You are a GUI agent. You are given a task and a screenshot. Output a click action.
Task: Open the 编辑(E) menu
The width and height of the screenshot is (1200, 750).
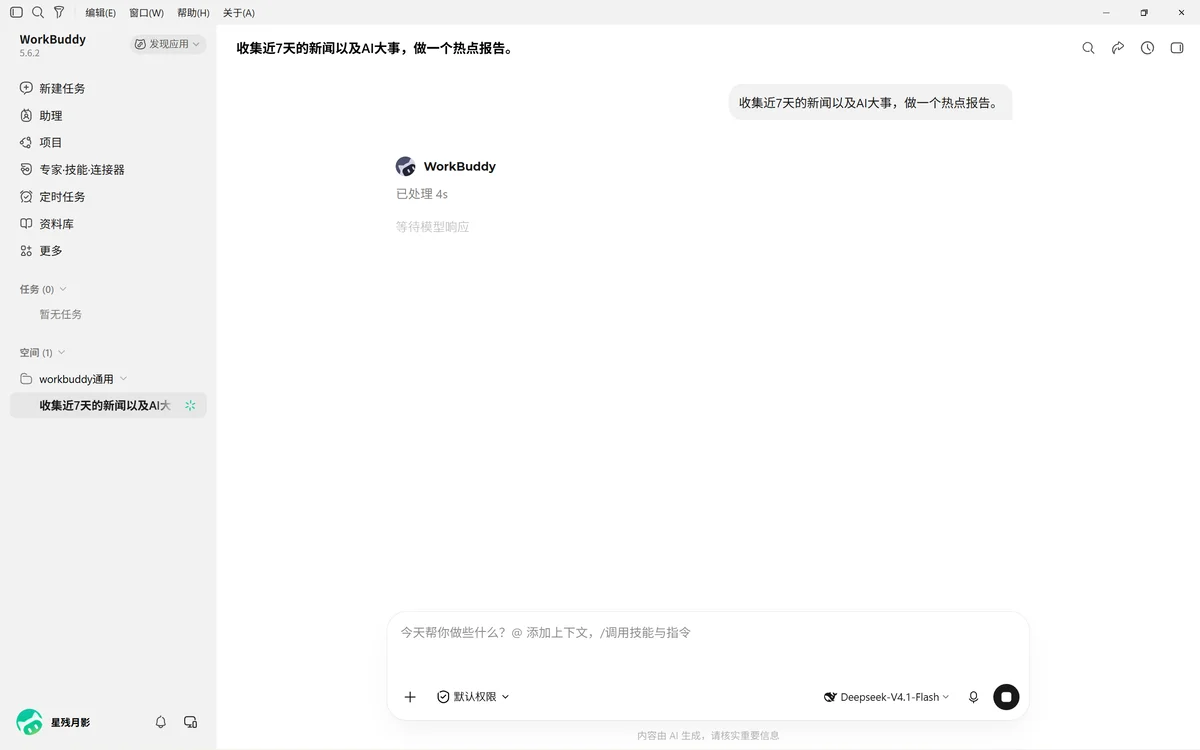100,13
